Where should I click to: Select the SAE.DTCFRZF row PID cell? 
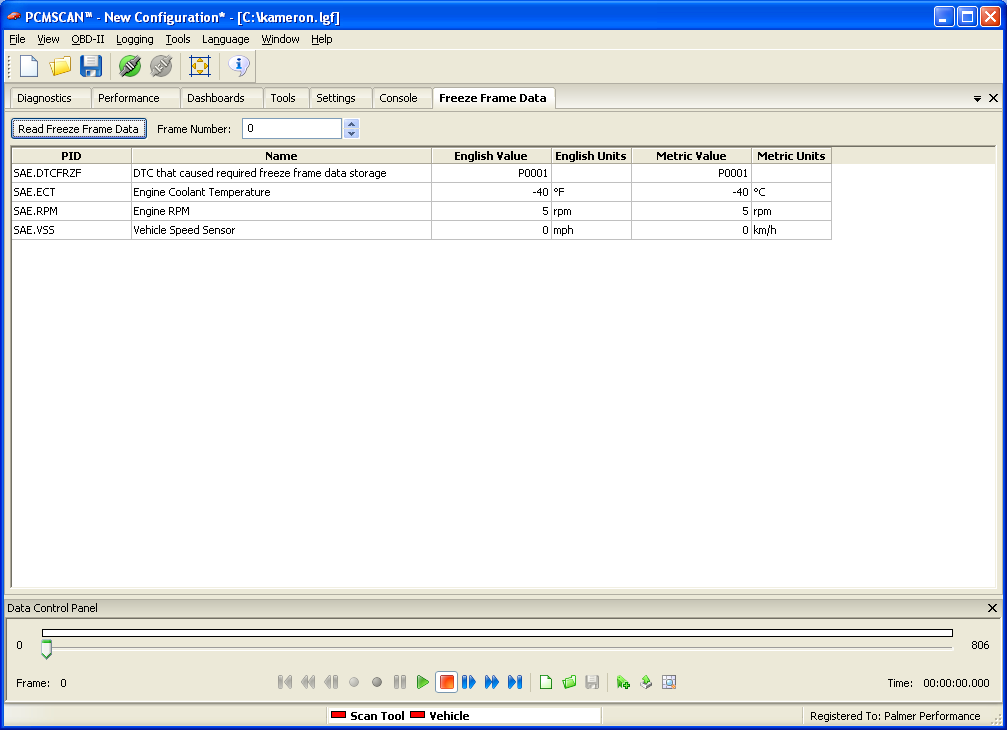[71, 173]
